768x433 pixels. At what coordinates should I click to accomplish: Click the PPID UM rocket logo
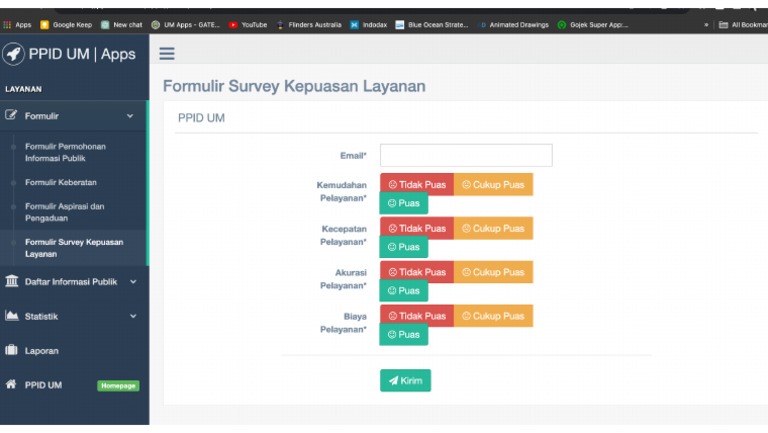[14, 54]
